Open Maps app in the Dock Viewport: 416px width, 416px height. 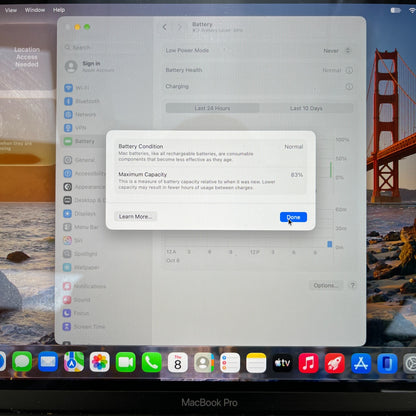point(74,362)
